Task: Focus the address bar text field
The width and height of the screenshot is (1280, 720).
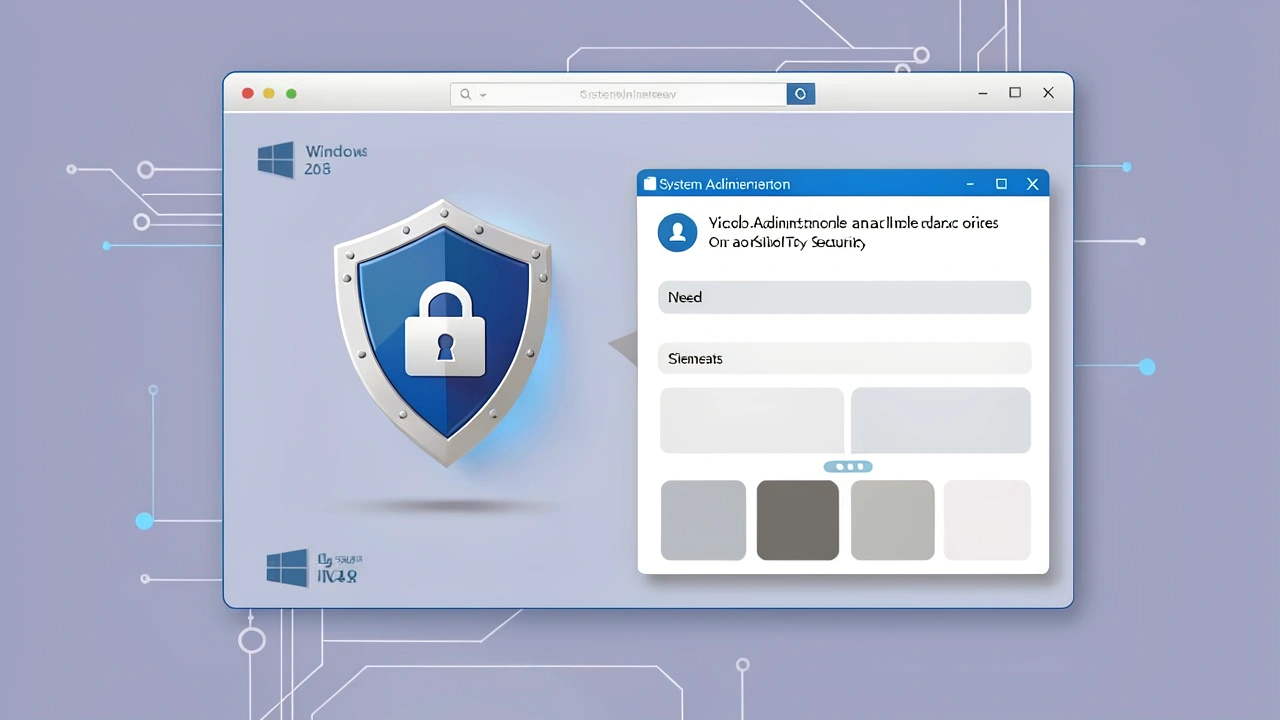Action: 618,94
